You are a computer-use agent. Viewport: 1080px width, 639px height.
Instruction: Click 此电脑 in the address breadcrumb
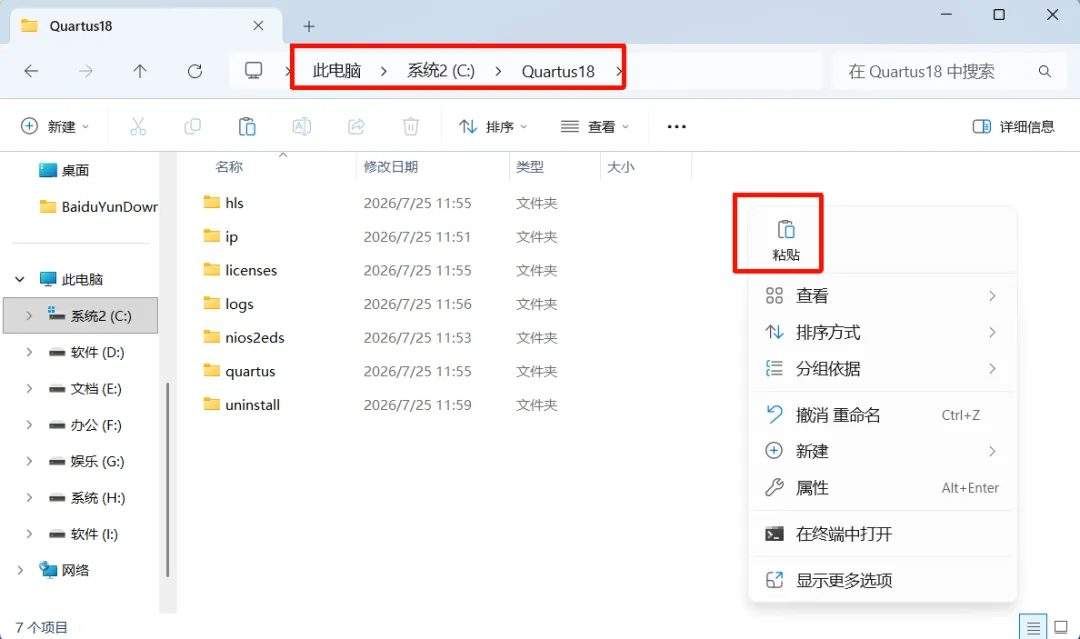pos(337,71)
